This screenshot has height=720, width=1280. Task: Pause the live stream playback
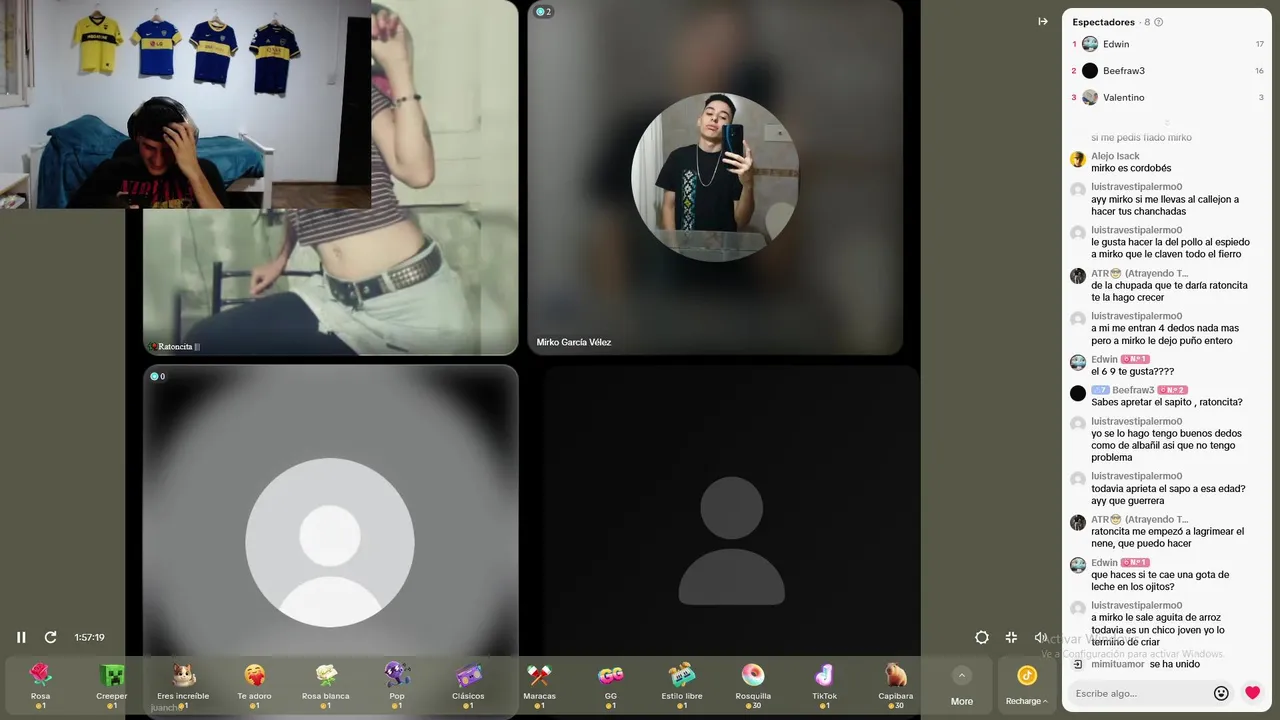(21, 637)
